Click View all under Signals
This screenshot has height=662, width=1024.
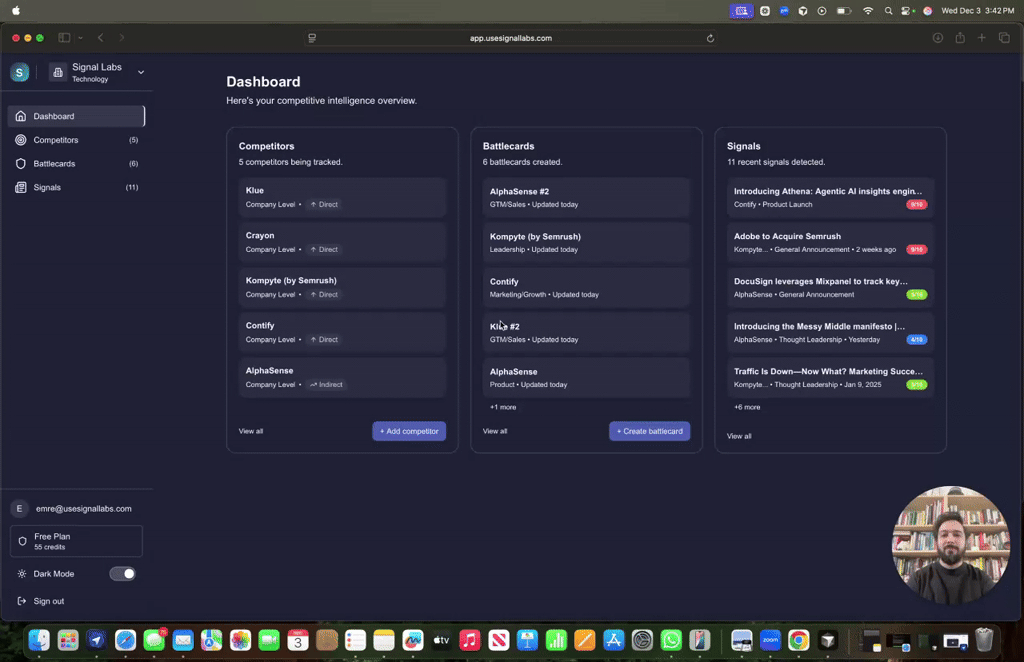[739, 436]
